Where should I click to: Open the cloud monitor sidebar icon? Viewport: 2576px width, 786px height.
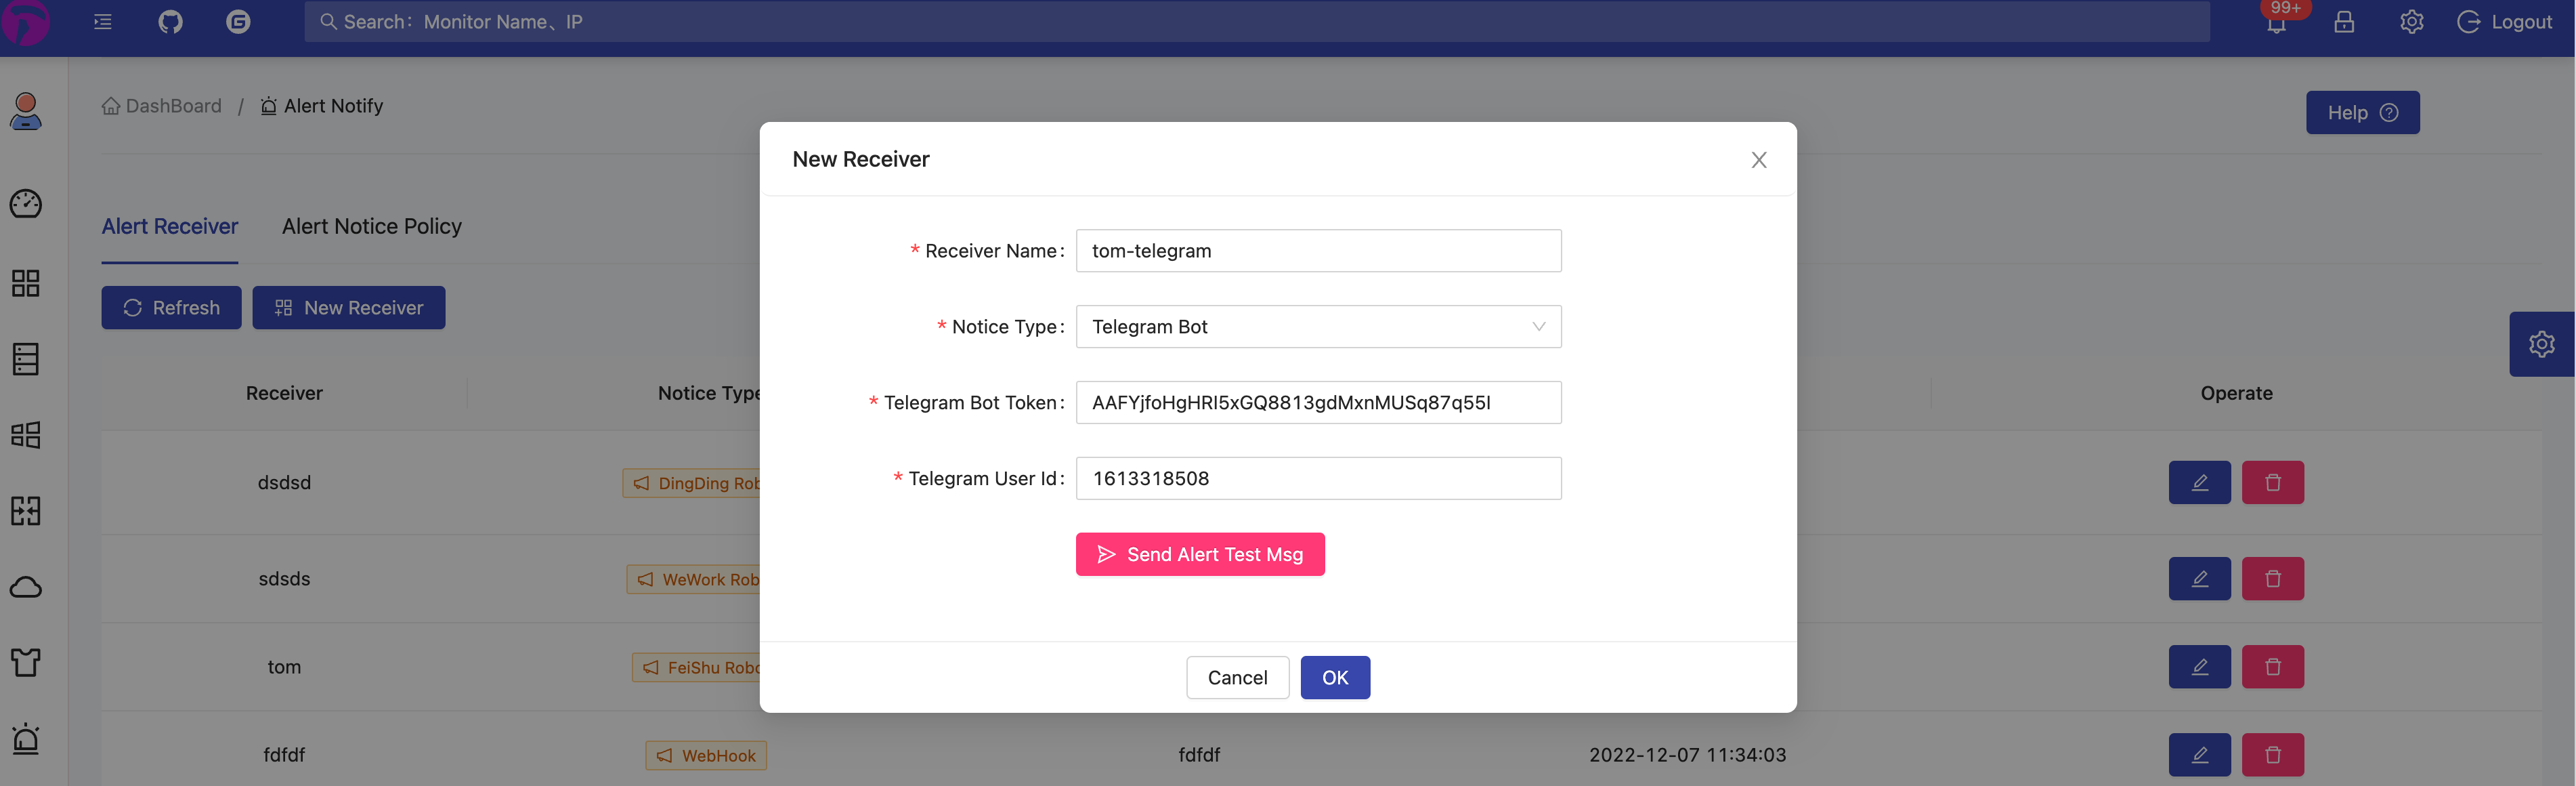tap(26, 587)
